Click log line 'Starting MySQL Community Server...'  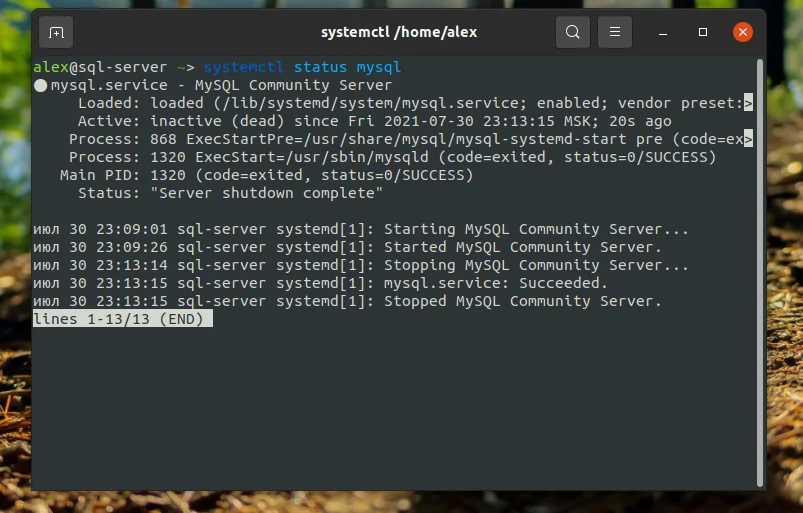tap(361, 229)
